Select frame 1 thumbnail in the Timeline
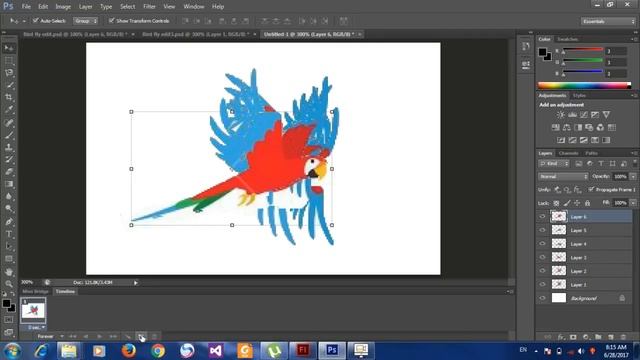Image resolution: width=640 pixels, height=360 pixels. click(x=33, y=311)
